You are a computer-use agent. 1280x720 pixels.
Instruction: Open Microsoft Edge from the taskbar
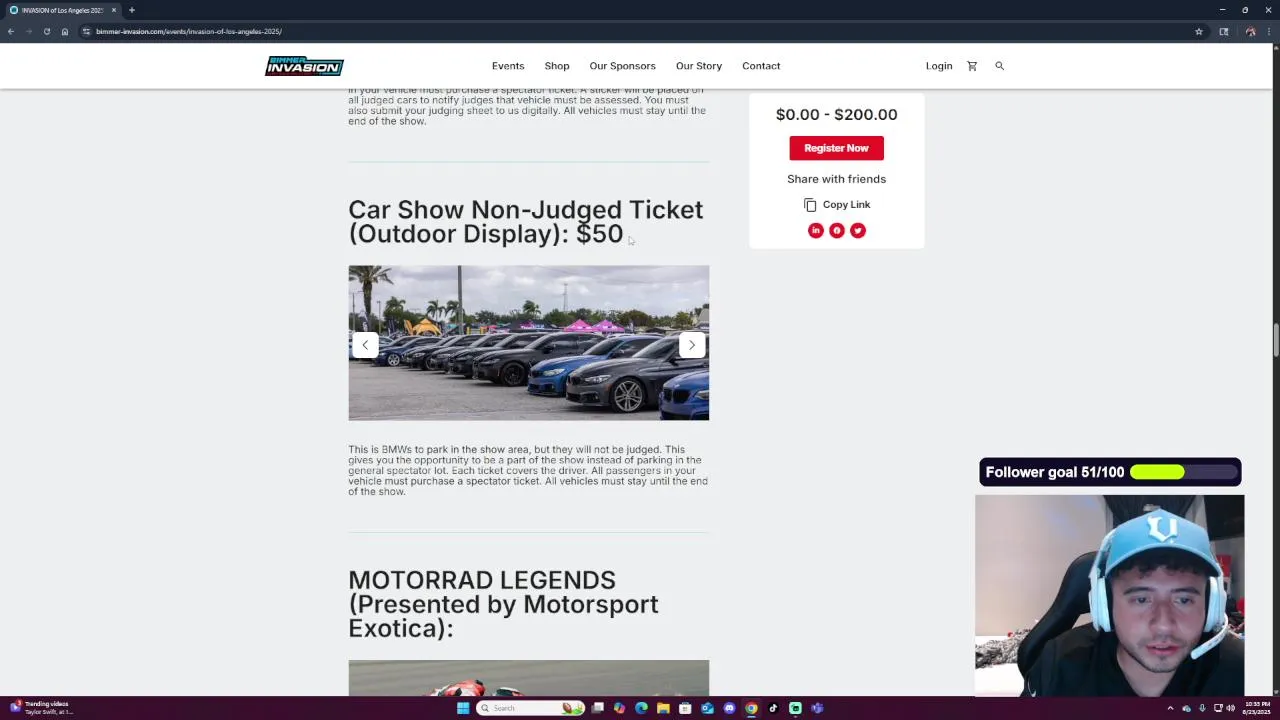pyautogui.click(x=641, y=708)
